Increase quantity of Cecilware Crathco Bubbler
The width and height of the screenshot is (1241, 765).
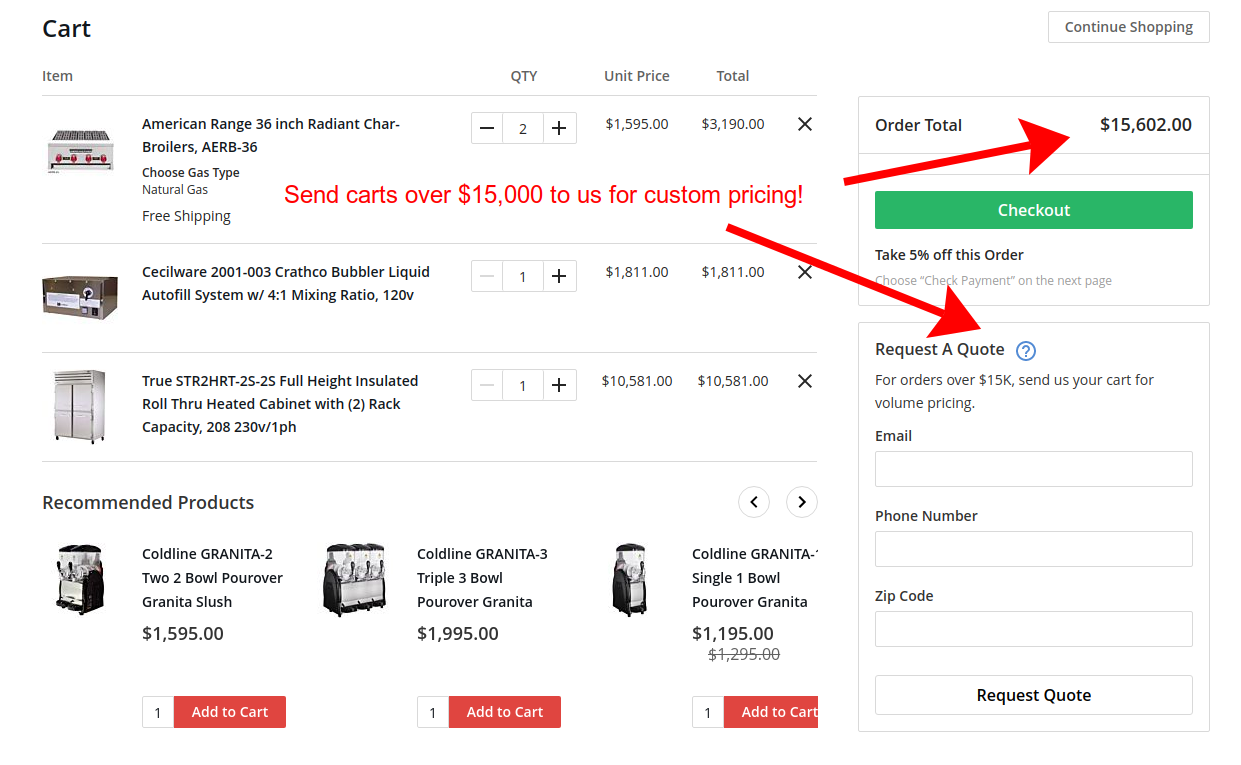coord(559,277)
